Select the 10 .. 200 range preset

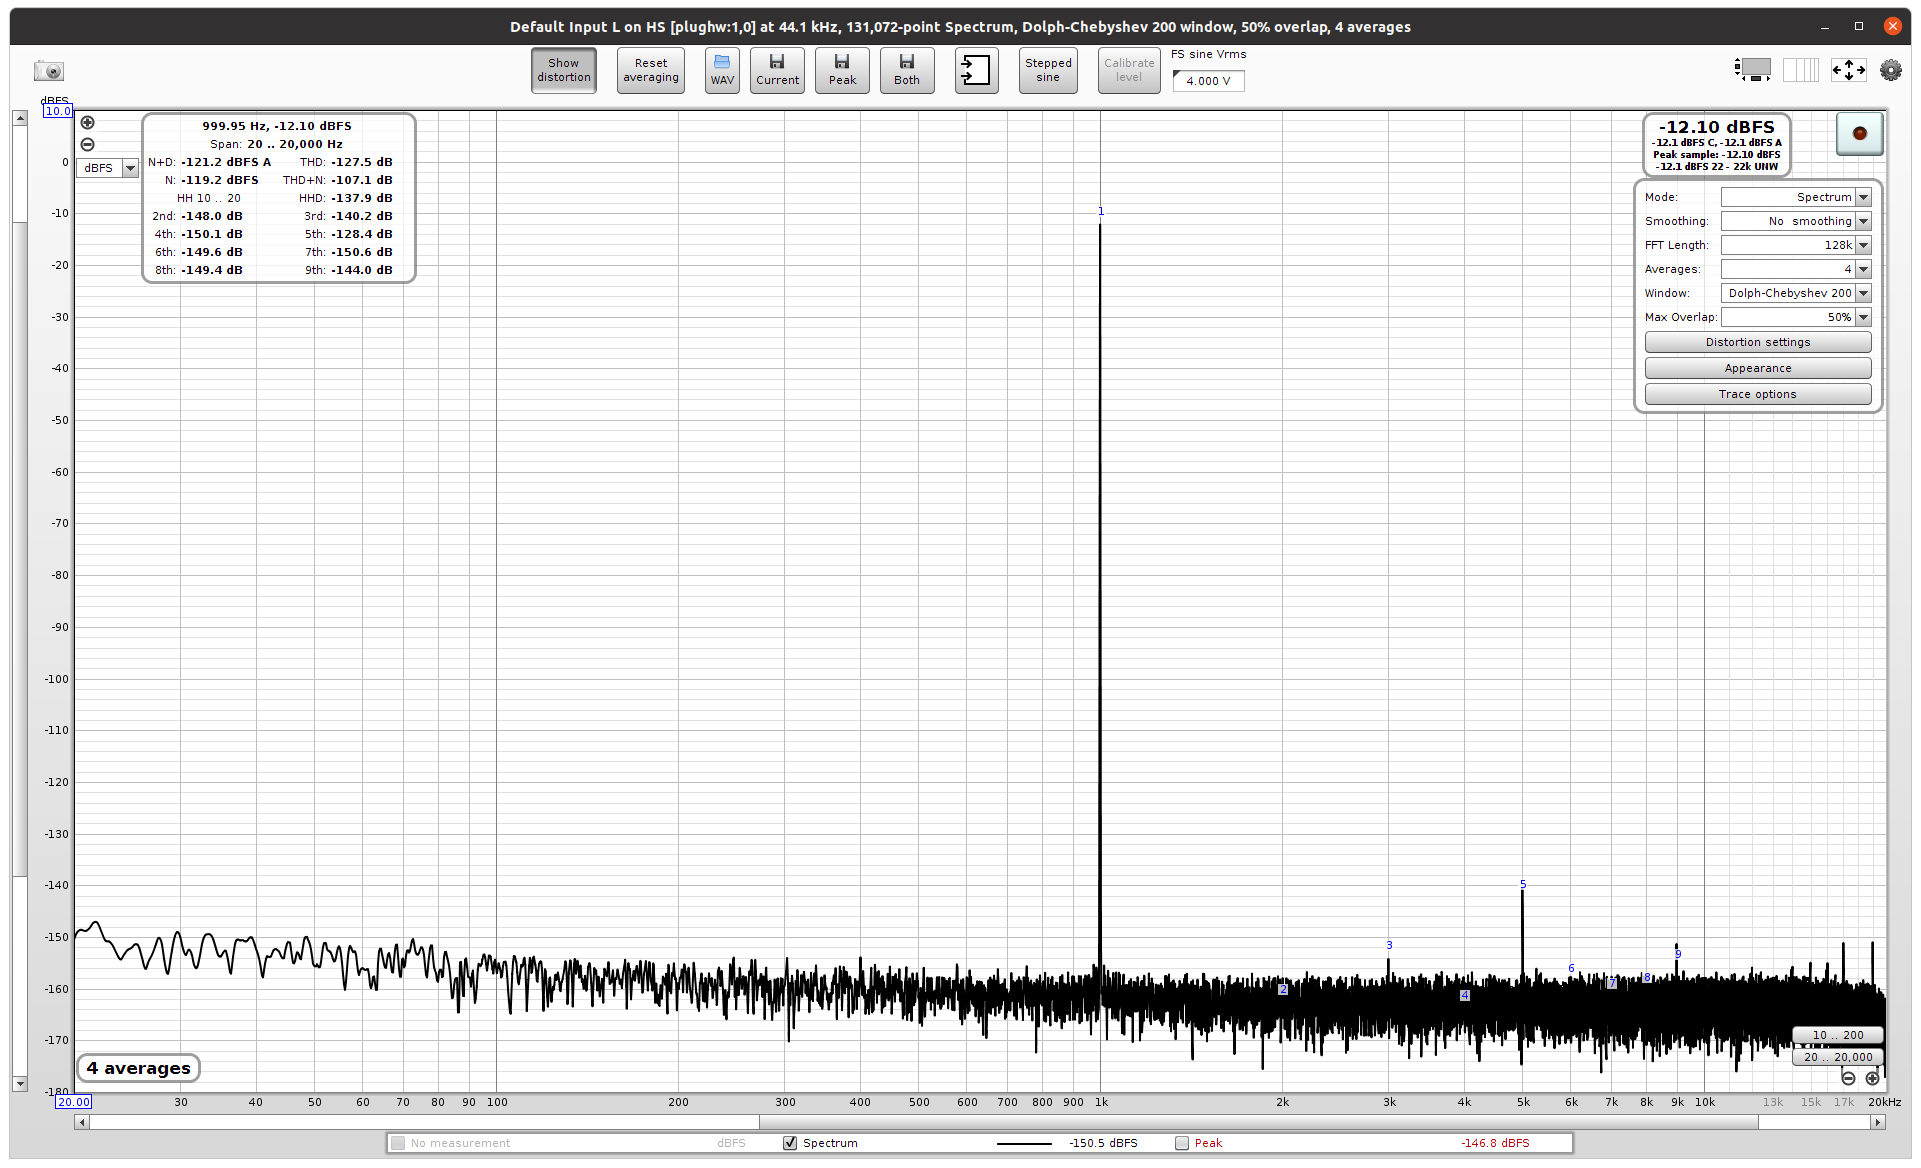[1837, 1035]
